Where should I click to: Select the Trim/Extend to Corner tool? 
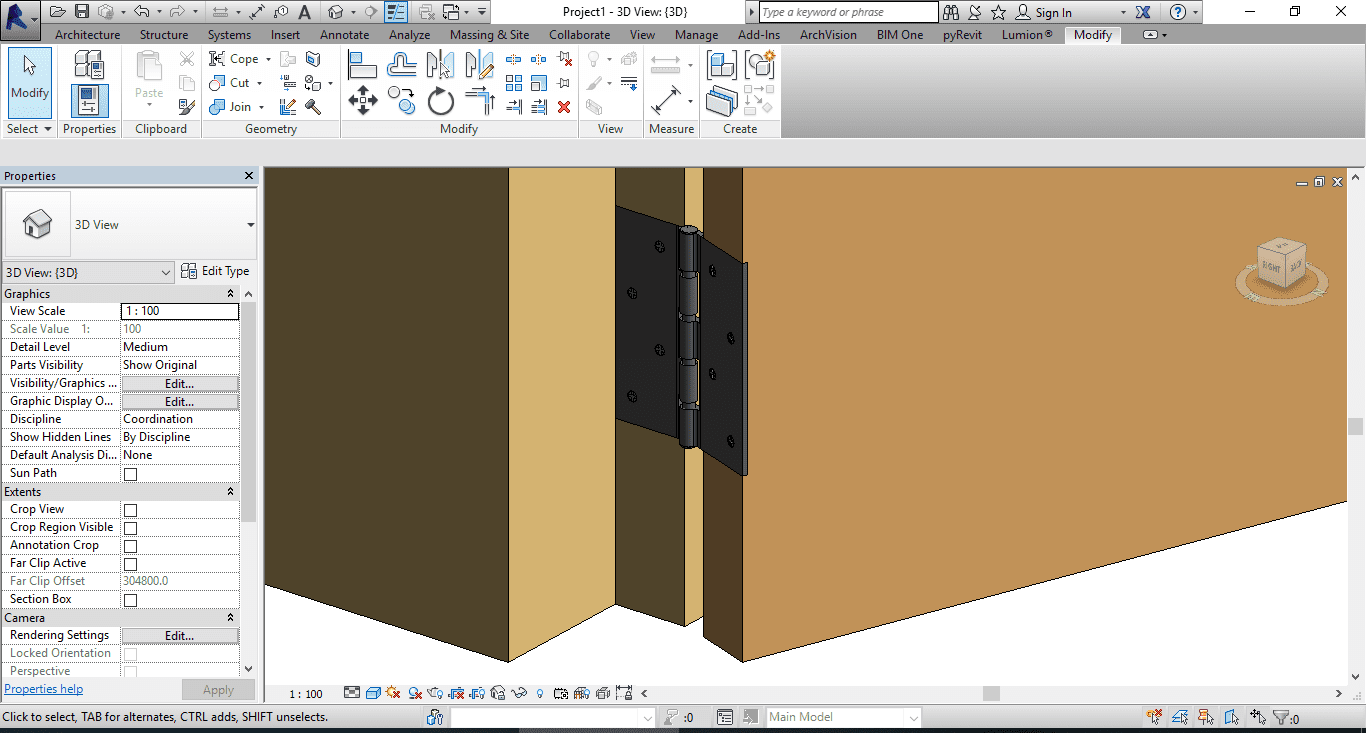coord(480,101)
